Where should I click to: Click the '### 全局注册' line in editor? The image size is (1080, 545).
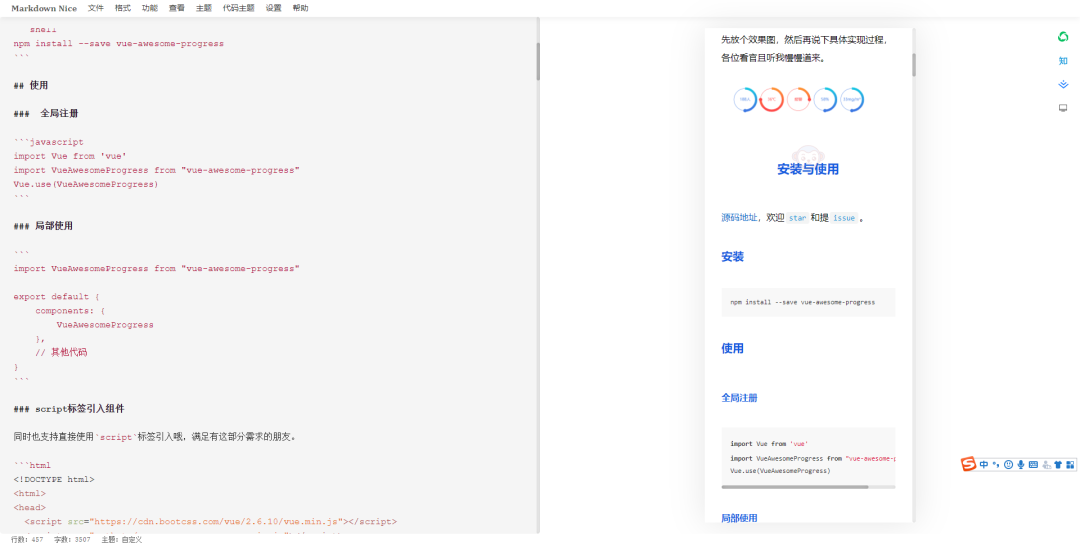coord(45,114)
